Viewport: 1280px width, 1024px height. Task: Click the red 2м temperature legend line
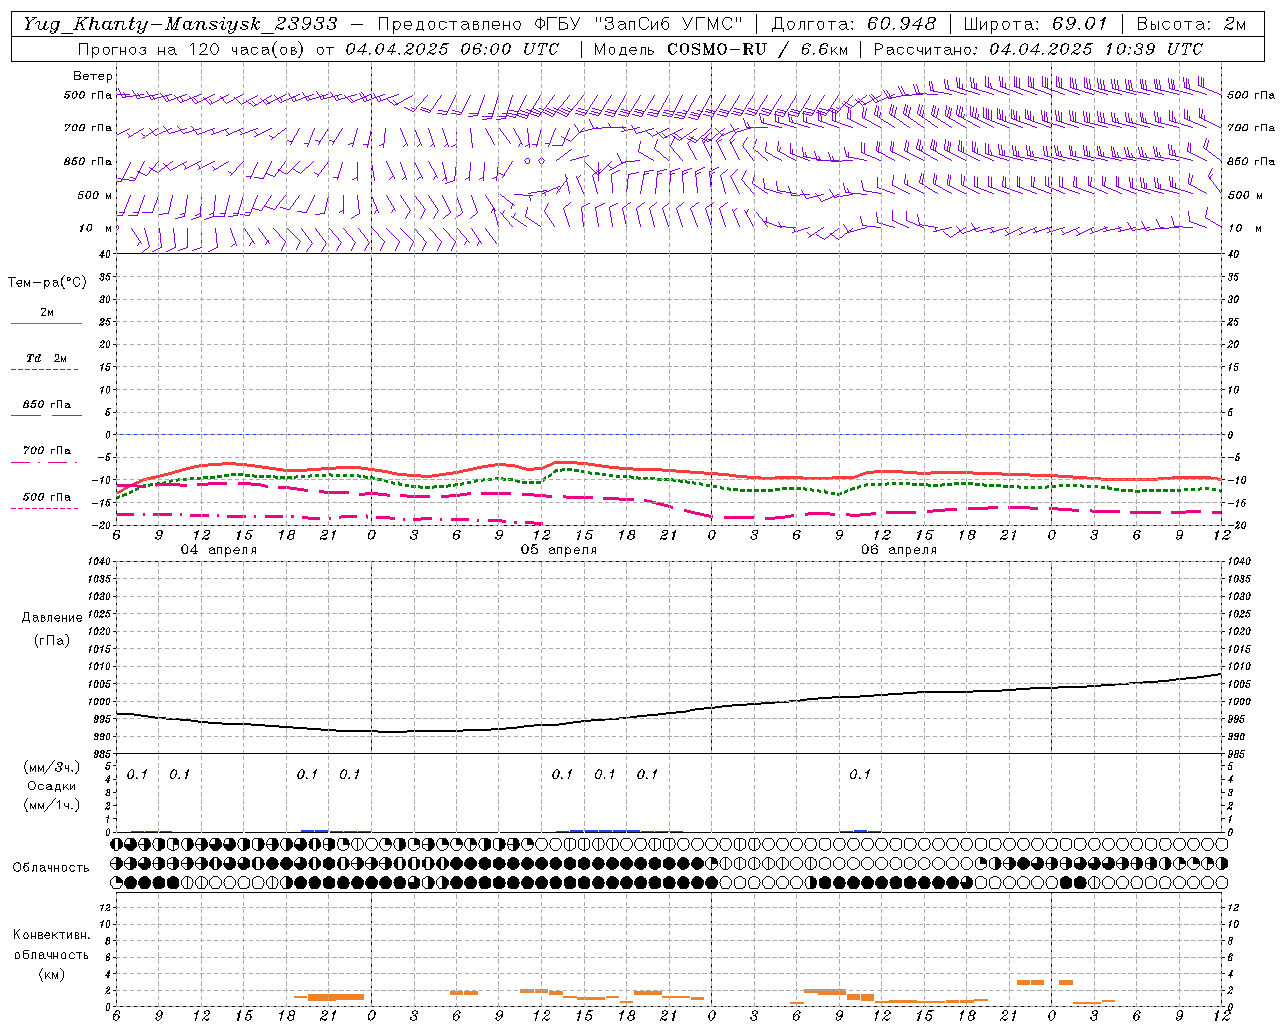pos(46,324)
